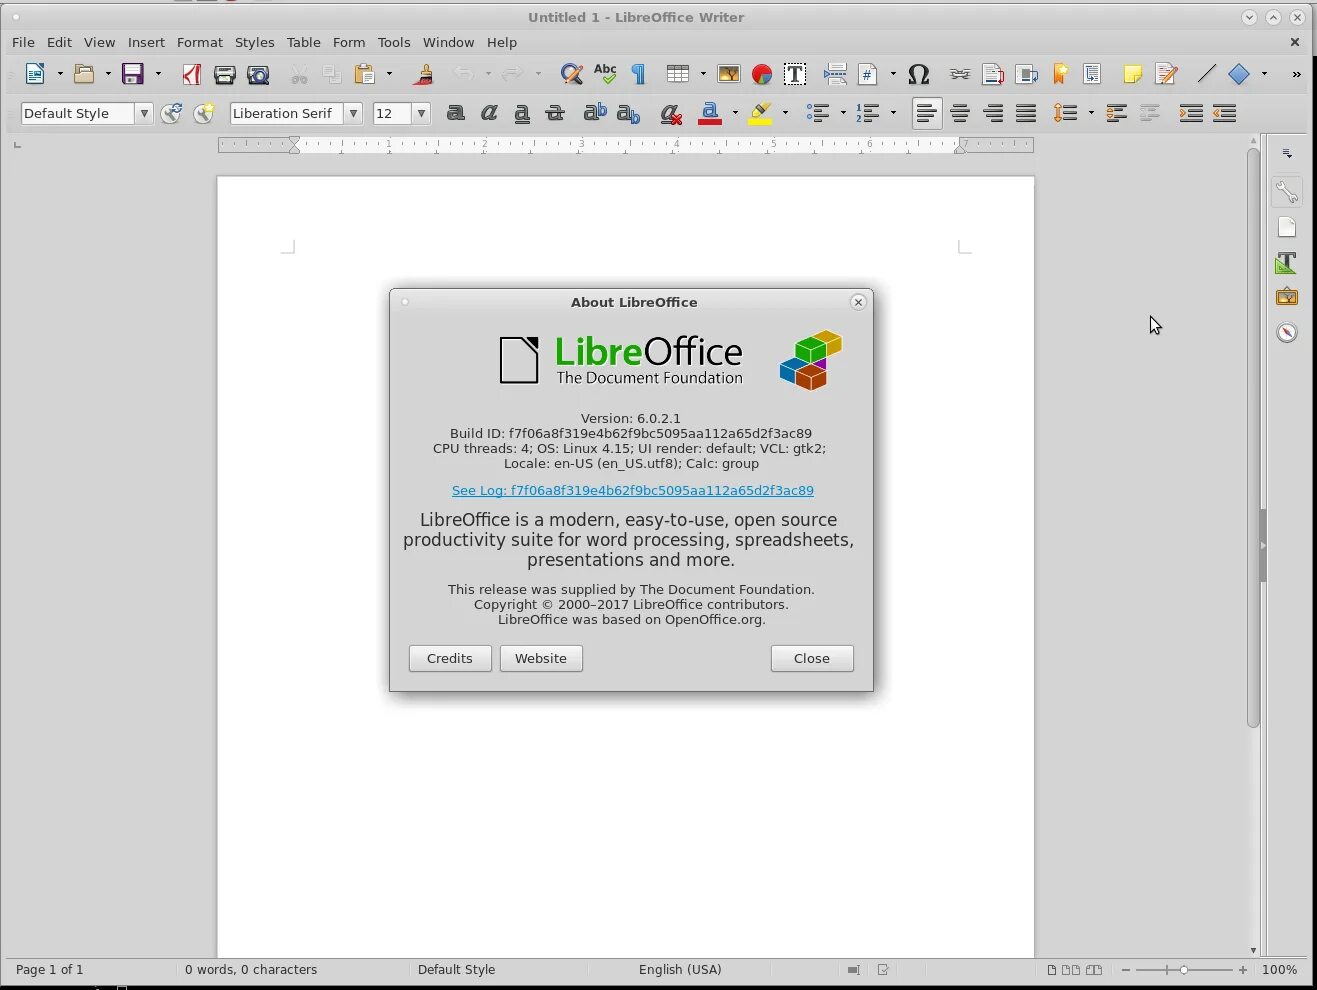
Task: Apply the red font color swatch
Action: point(710,114)
